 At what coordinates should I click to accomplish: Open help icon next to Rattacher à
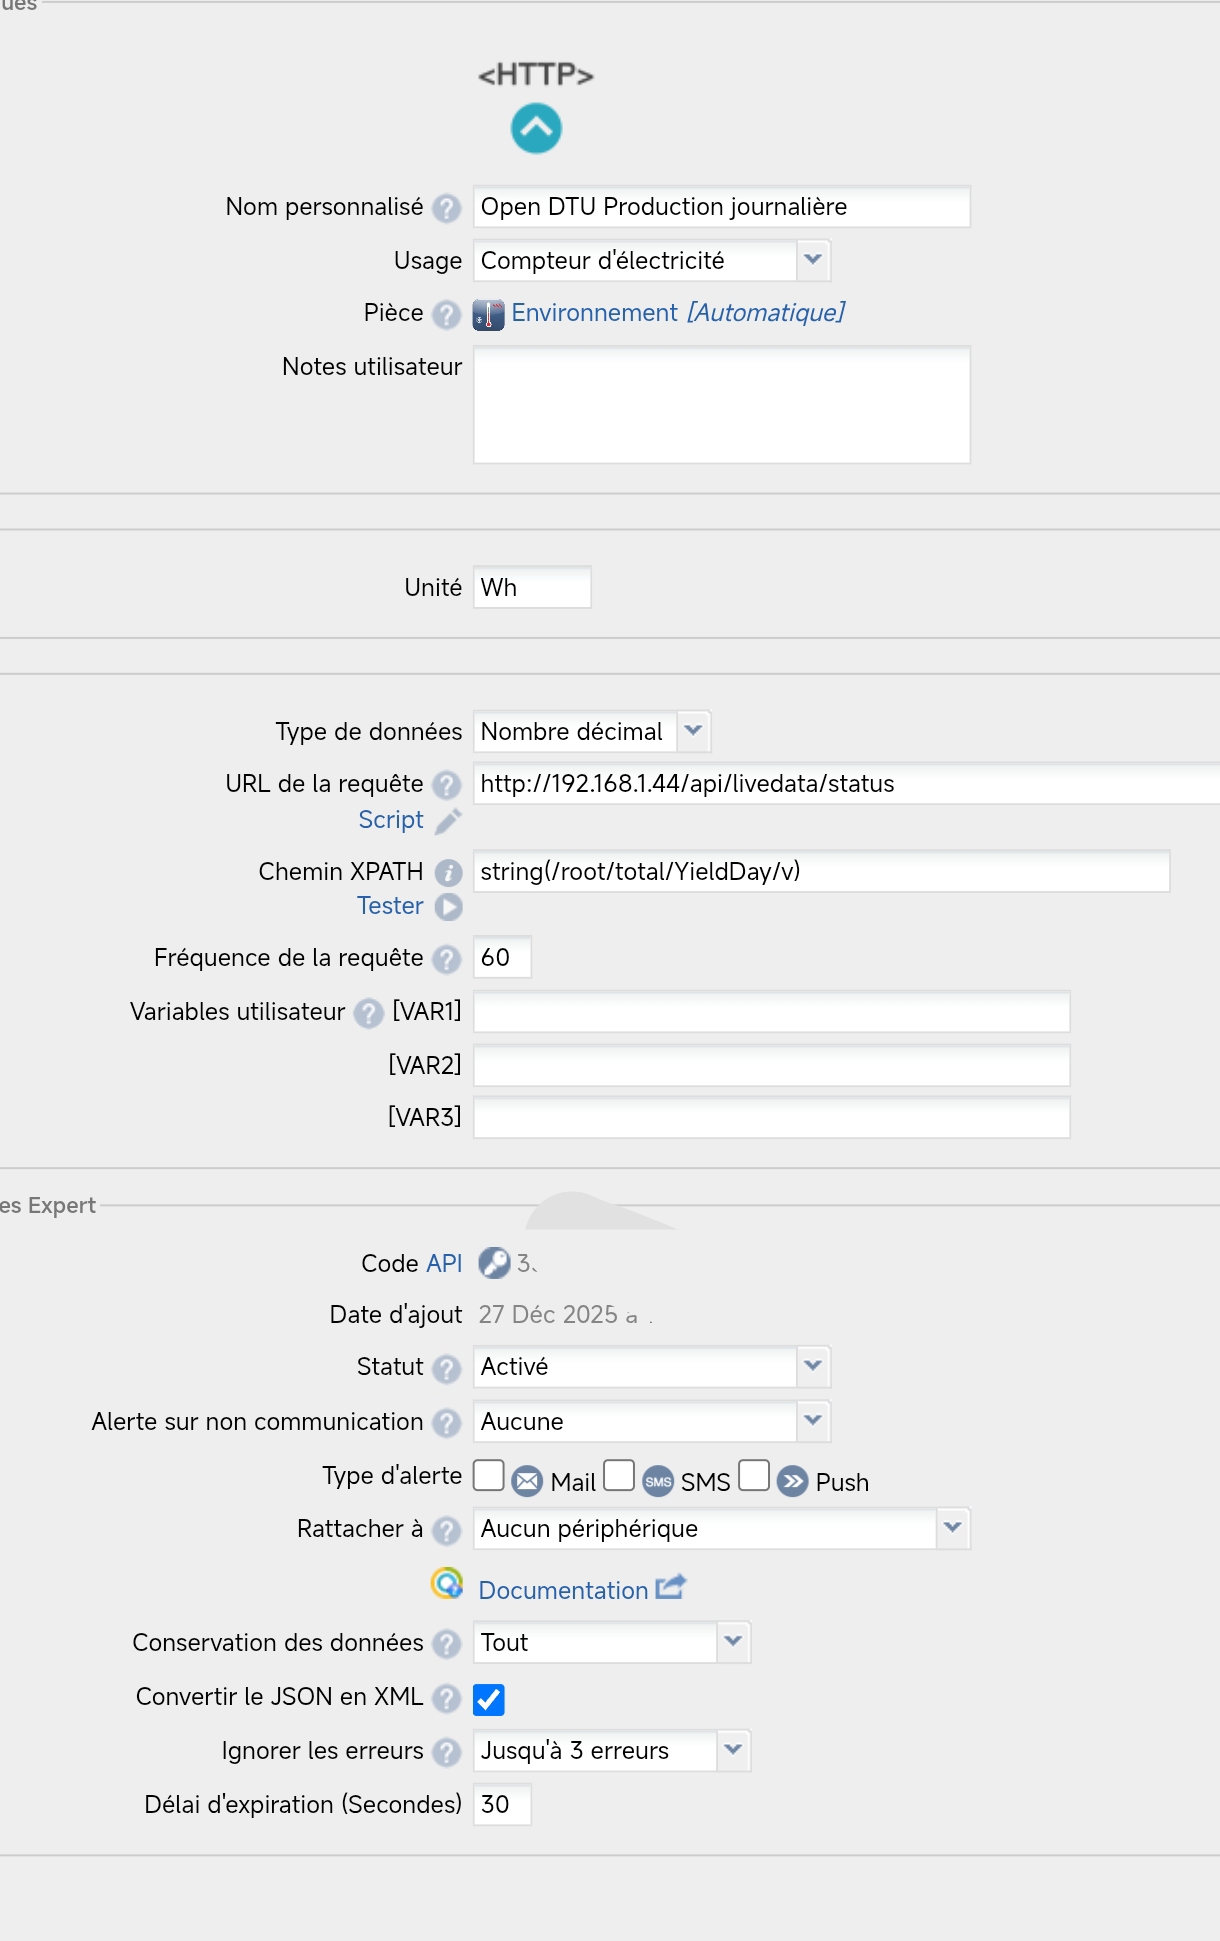tap(446, 1530)
